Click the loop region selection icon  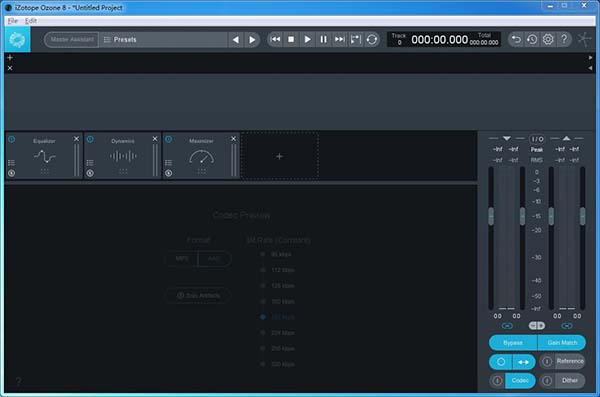click(355, 39)
